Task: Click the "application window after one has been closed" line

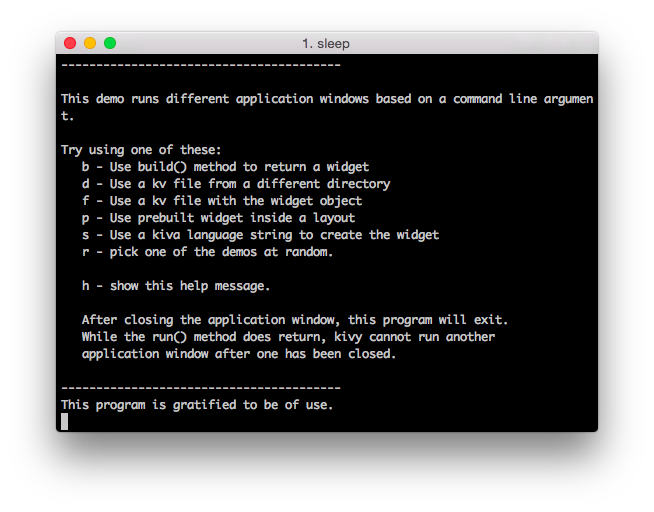Action: point(239,354)
